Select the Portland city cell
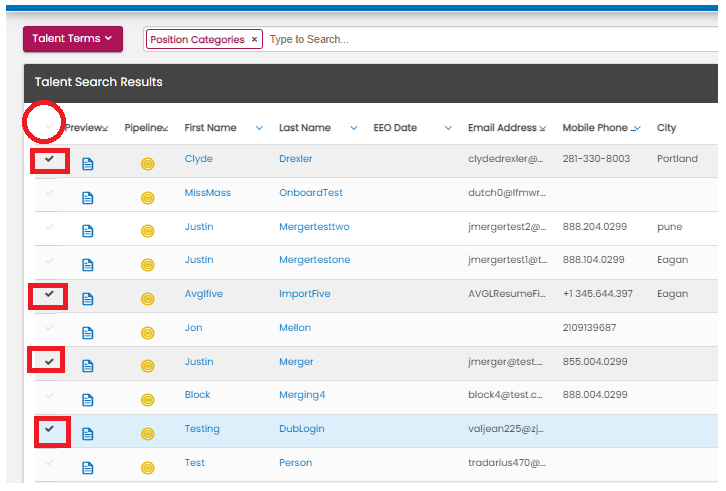Viewport: 726px width, 491px height. (677, 158)
